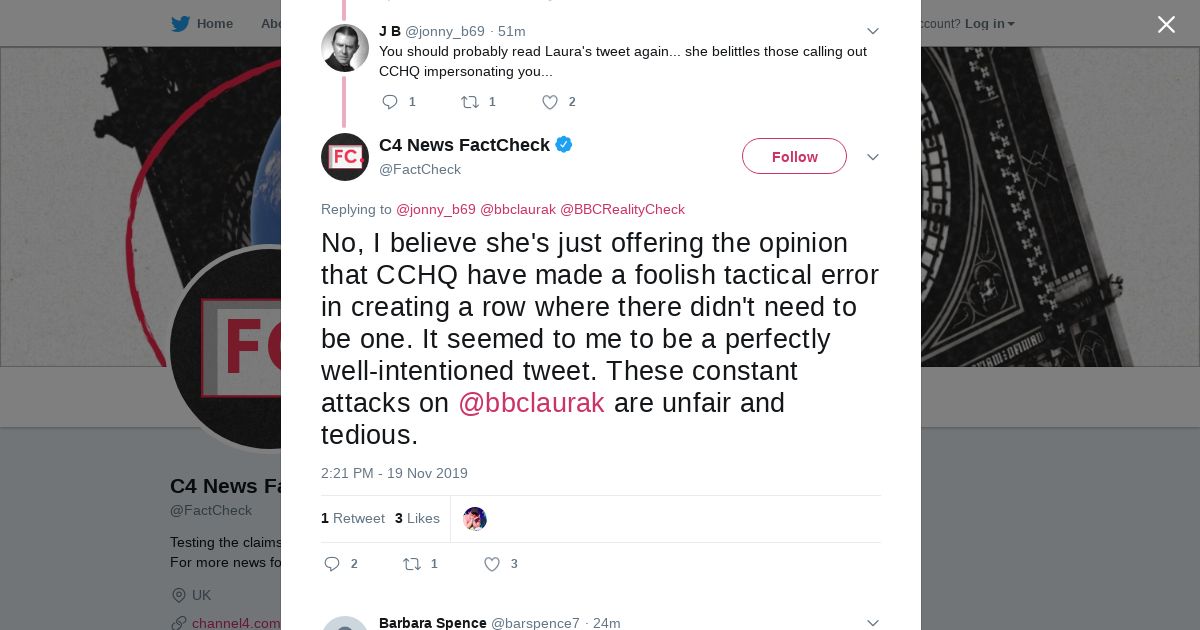Like the C4 News FactCheck tweet
1200x630 pixels.
click(492, 564)
